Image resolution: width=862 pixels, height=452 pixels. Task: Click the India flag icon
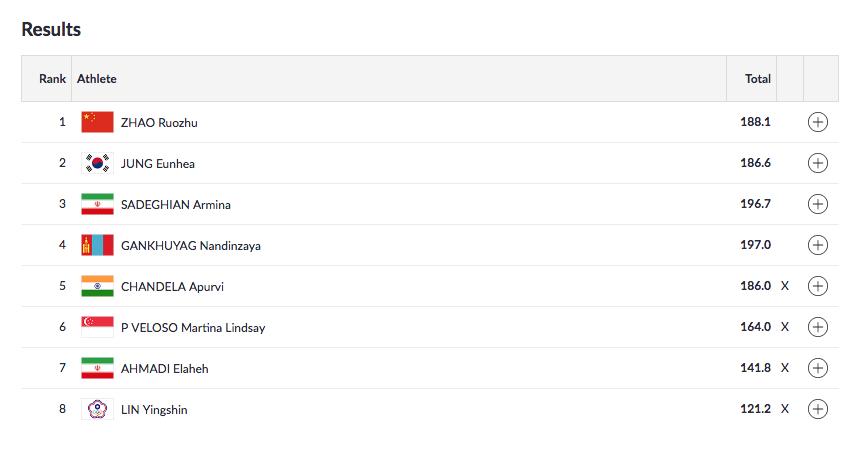[97, 286]
